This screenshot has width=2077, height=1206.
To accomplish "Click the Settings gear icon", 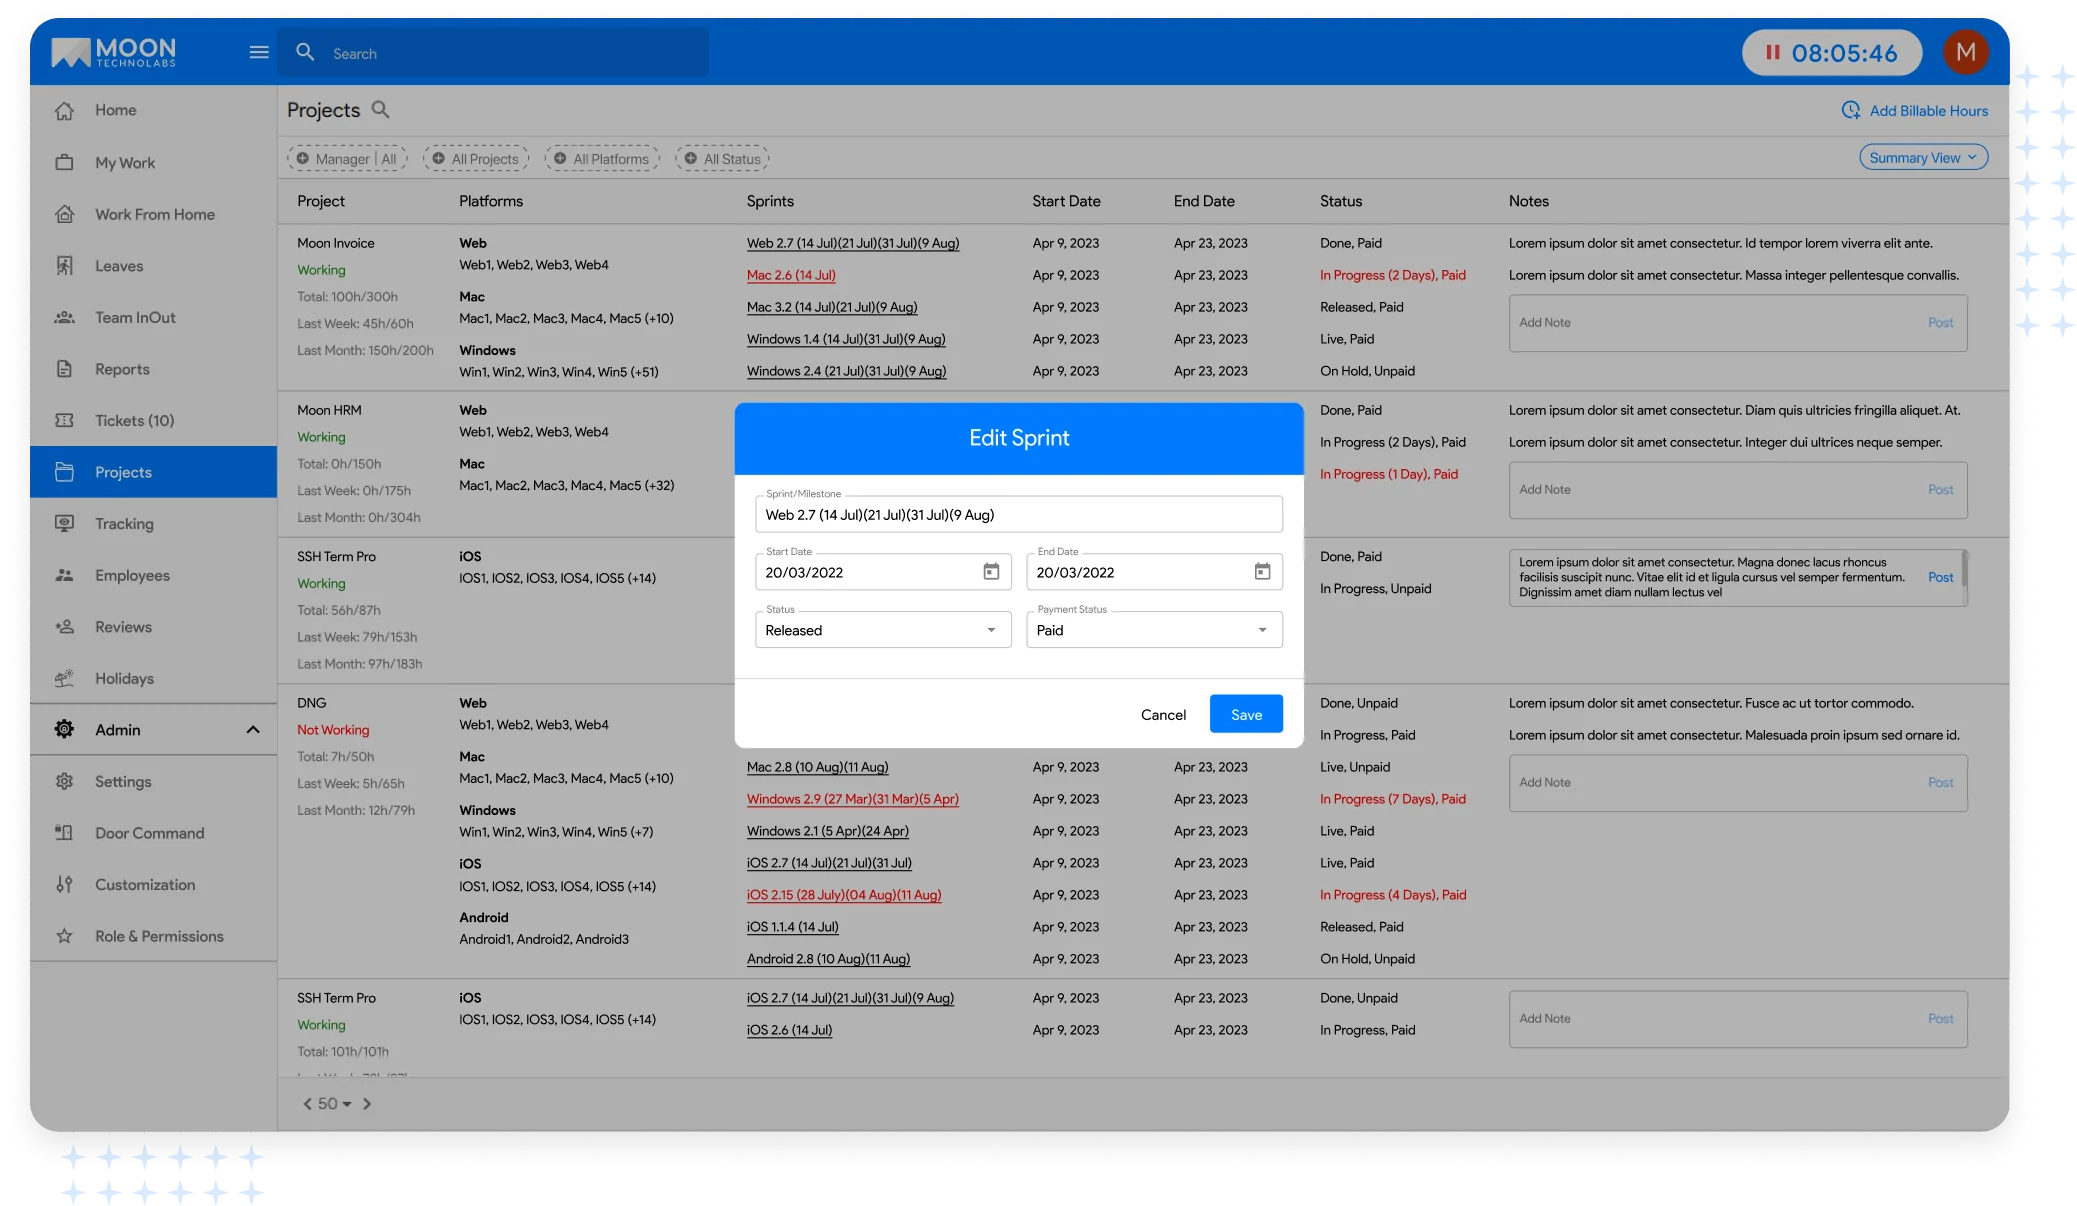I will click(65, 781).
